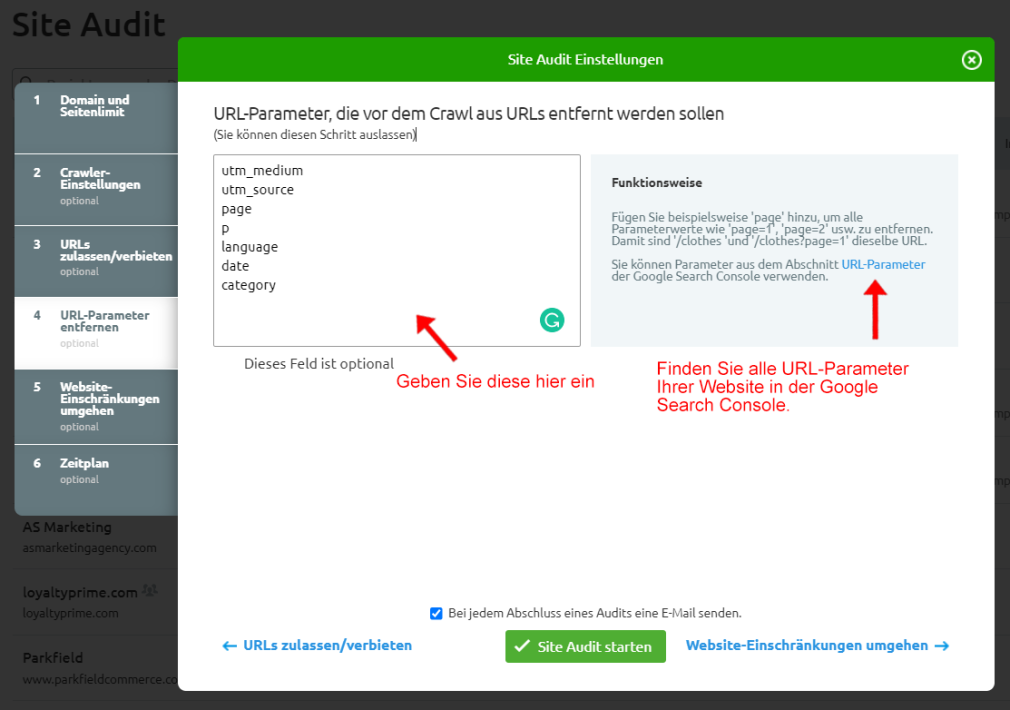Select the AS Marketing project in list

click(67, 528)
